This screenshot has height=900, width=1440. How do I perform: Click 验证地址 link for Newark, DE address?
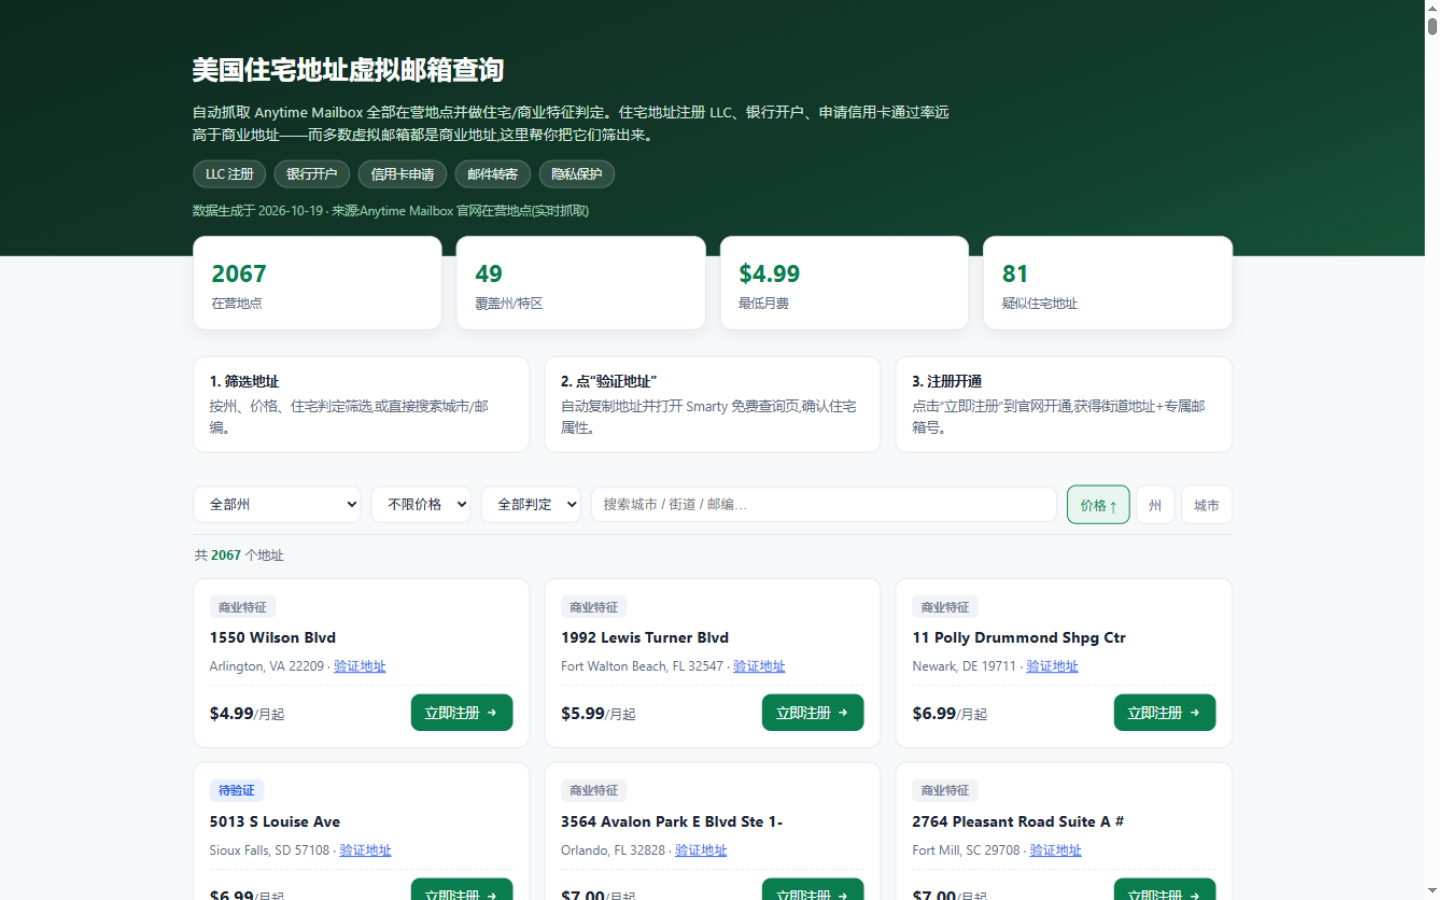1052,666
